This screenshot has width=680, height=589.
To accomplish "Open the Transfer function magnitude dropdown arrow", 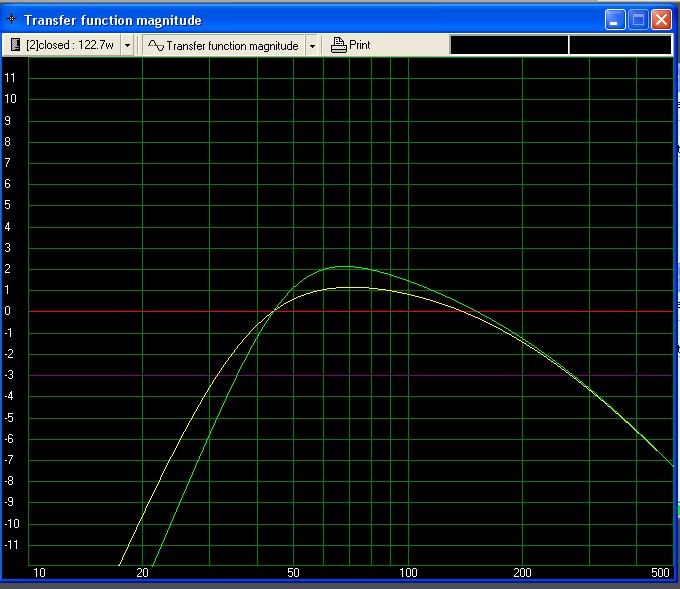I will [312, 45].
